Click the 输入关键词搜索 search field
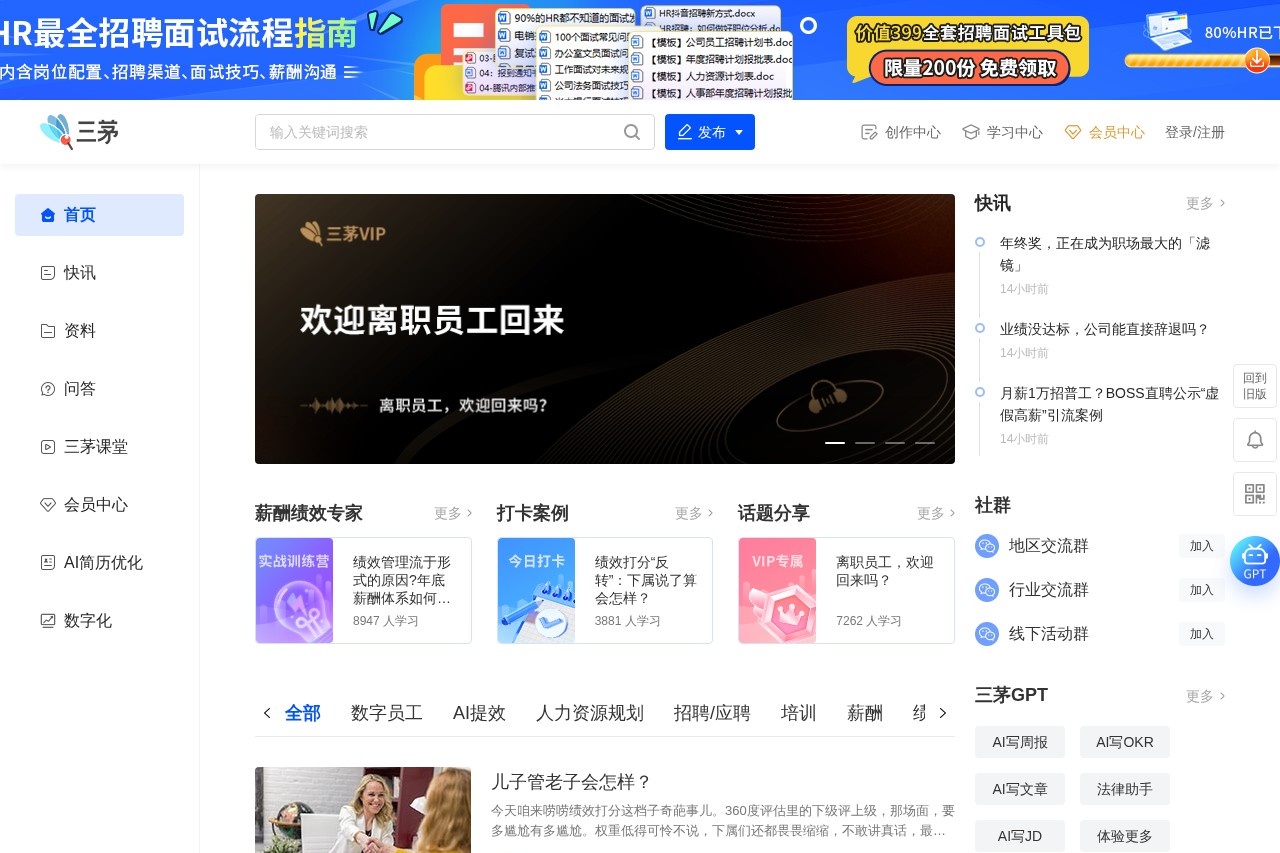This screenshot has width=1280, height=853. [x=455, y=132]
